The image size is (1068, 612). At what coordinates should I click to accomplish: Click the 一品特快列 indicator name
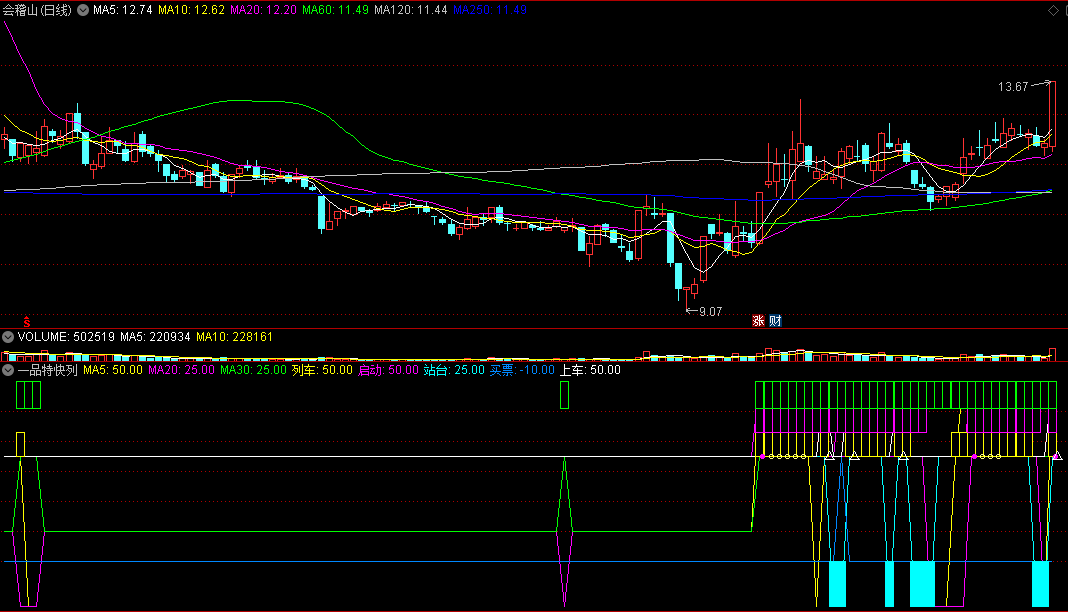tap(48, 370)
